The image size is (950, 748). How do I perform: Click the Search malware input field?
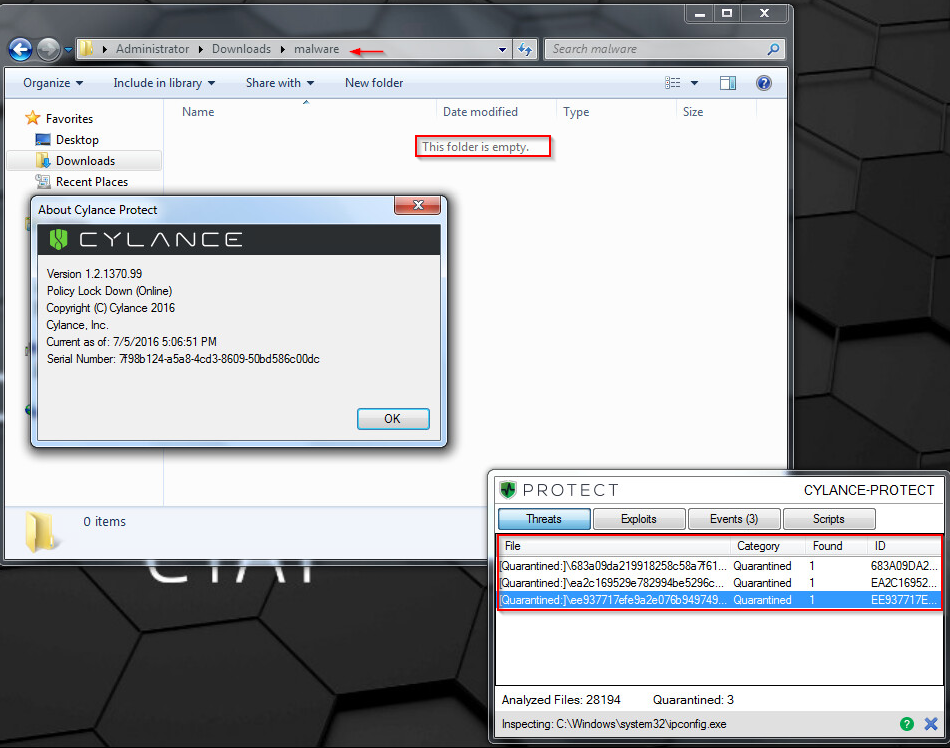click(656, 49)
